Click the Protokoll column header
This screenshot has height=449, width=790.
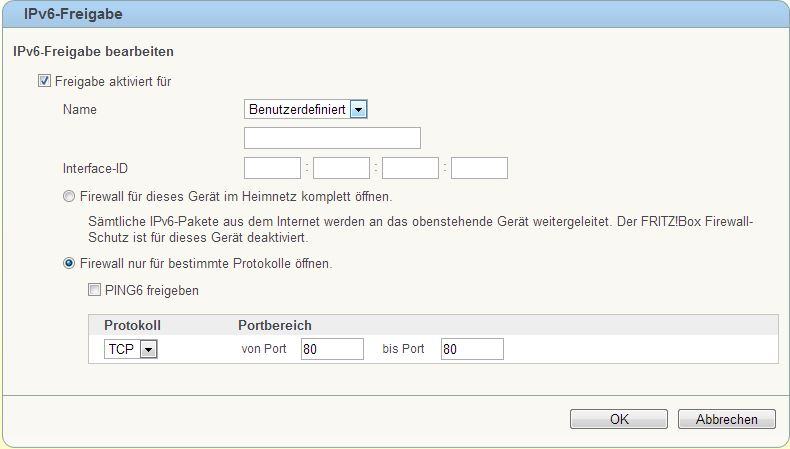(x=133, y=325)
